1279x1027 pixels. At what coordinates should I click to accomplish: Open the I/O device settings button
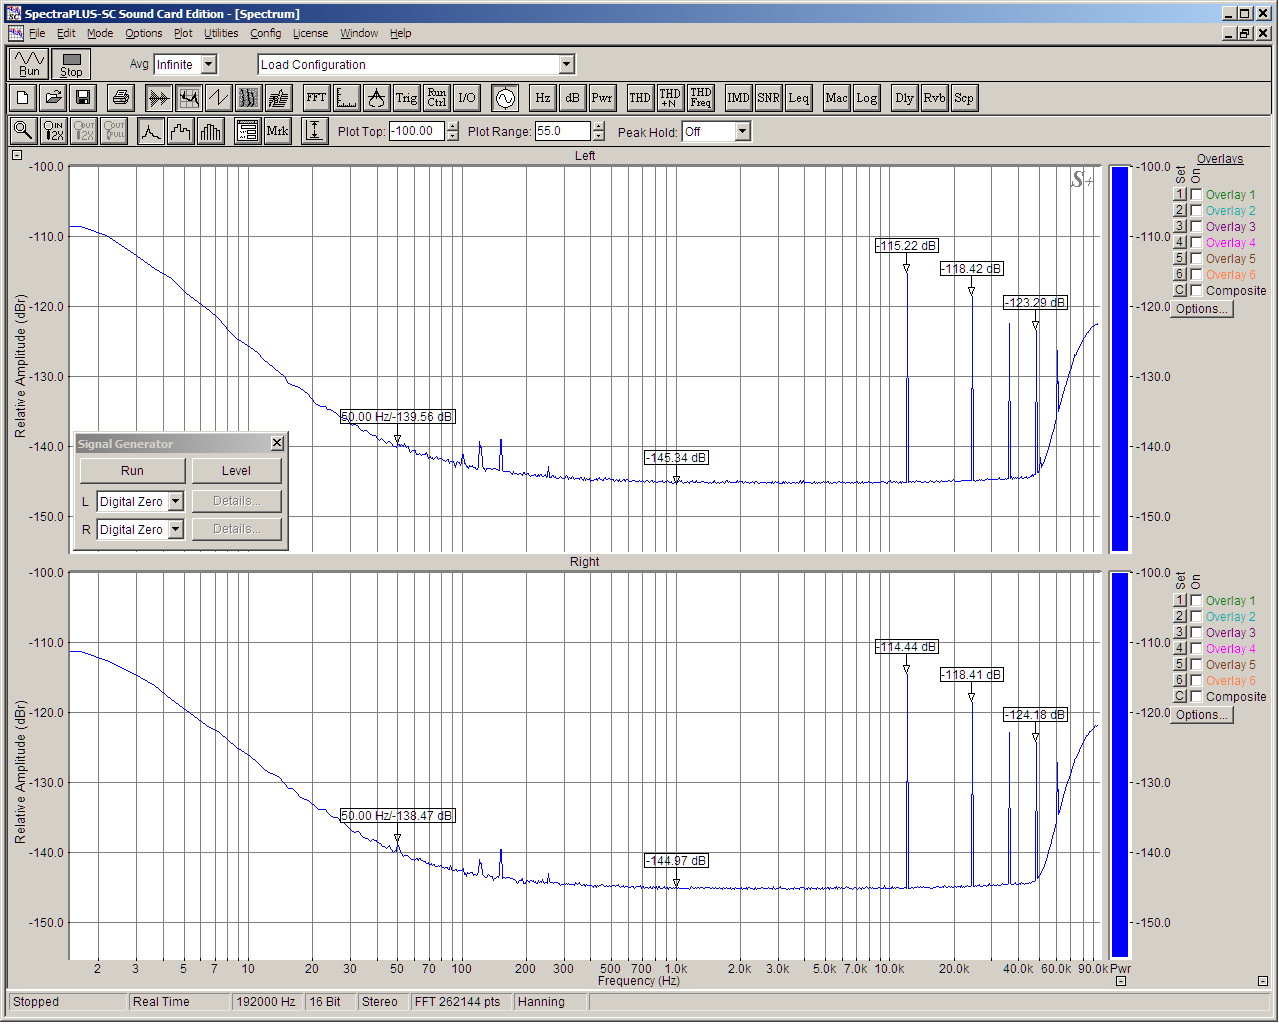(x=466, y=98)
